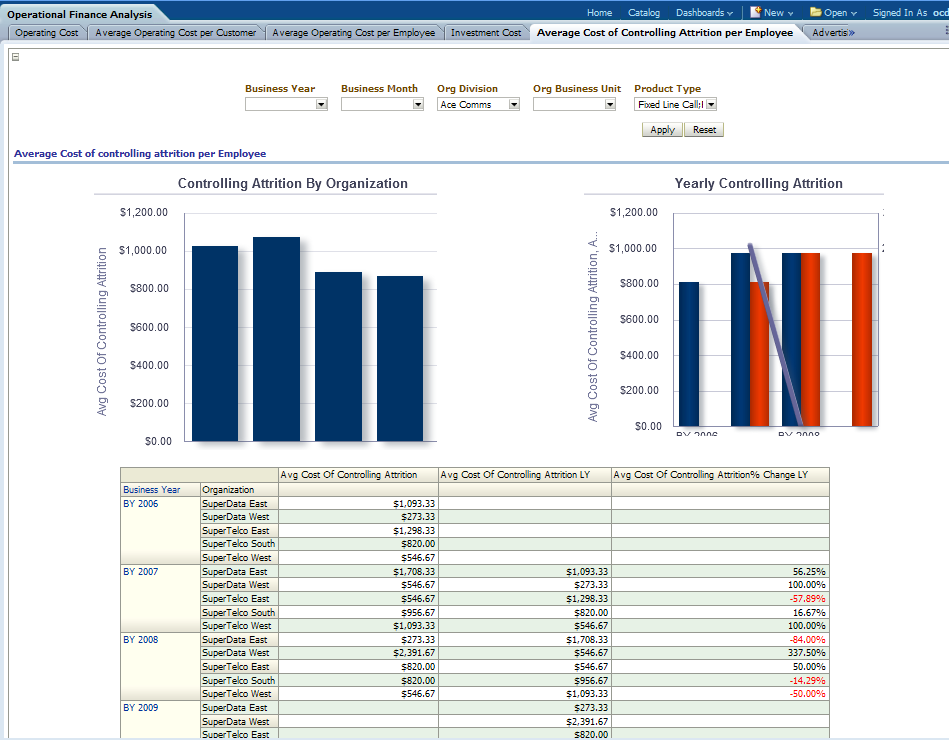This screenshot has width=949, height=740.
Task: Expand the Dashboards menu
Action: pos(704,13)
